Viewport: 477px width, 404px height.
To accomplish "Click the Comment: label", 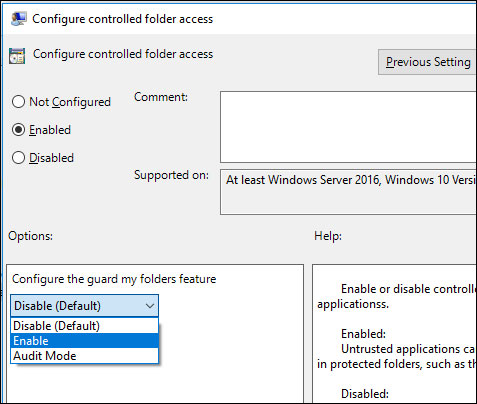I will click(x=161, y=97).
